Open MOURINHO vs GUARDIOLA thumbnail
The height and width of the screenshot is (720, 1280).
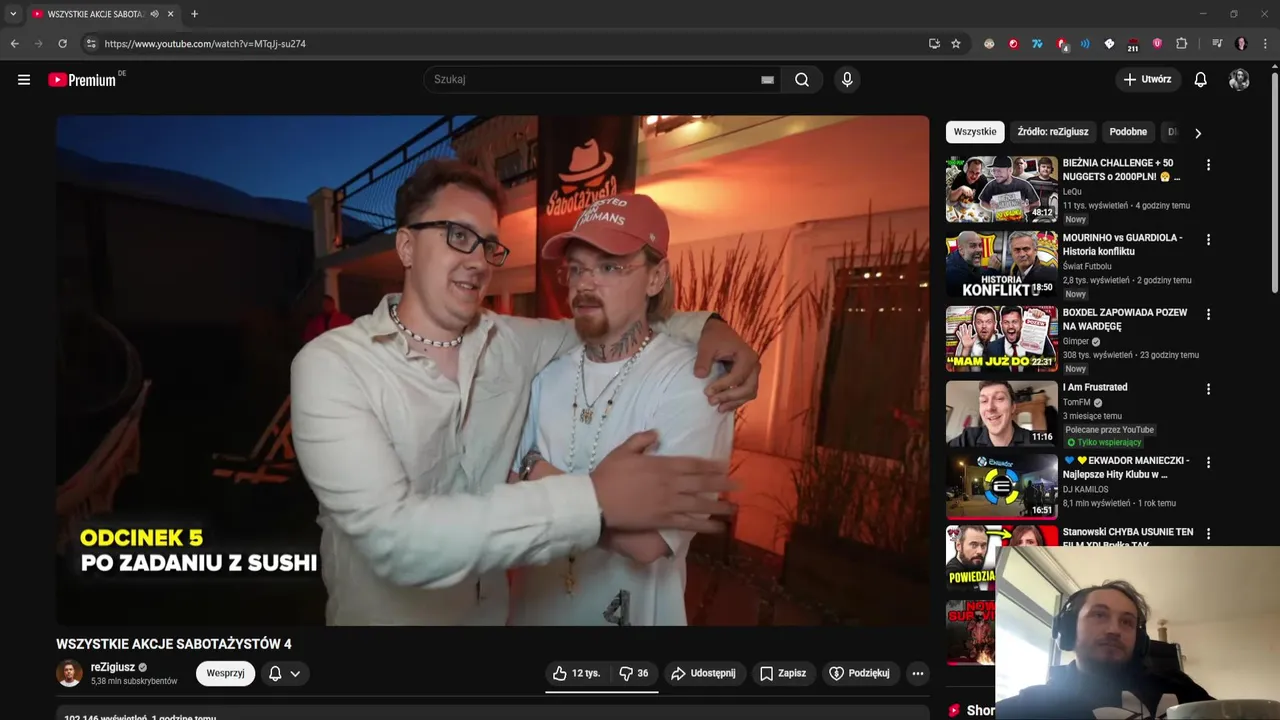(x=1001, y=264)
